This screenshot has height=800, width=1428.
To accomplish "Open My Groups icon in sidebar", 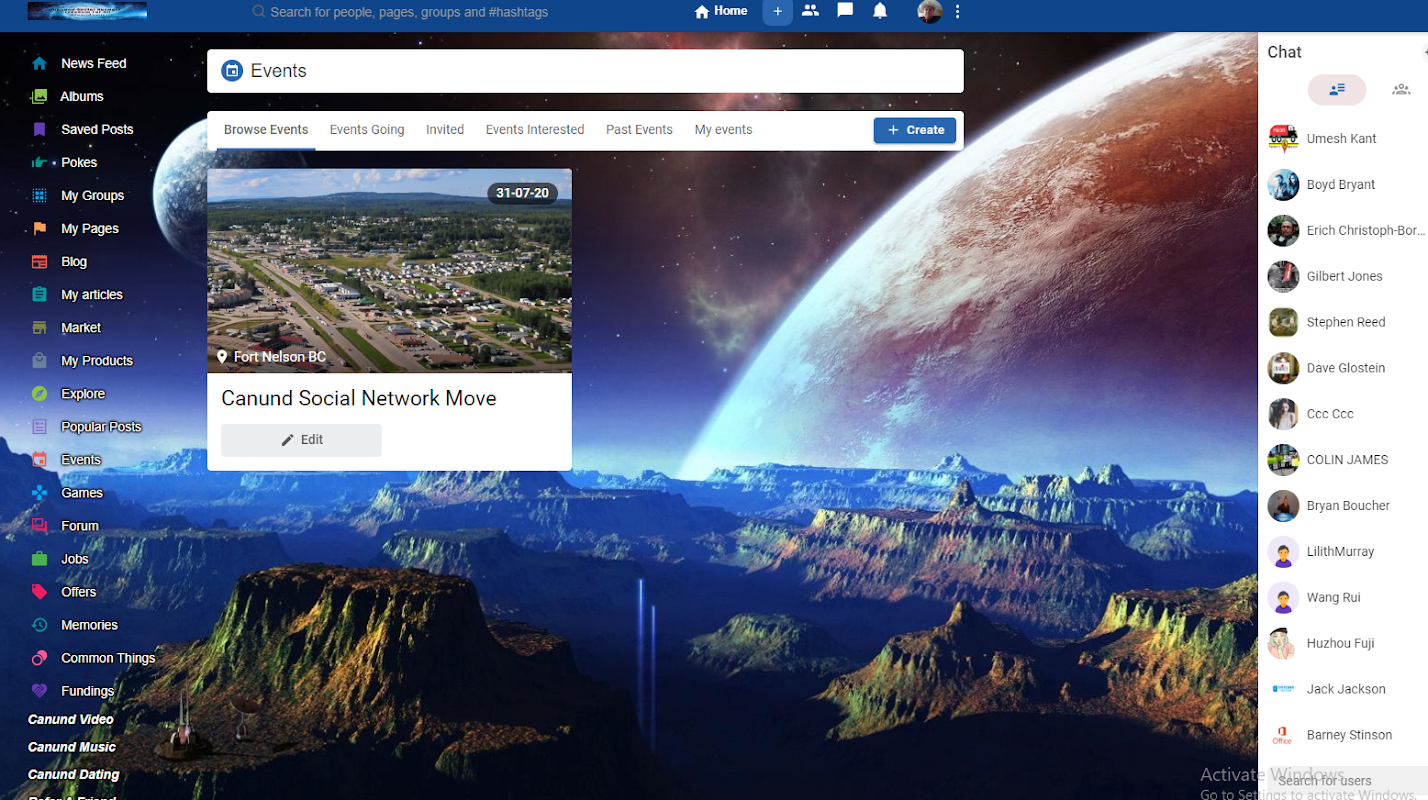I will point(39,195).
